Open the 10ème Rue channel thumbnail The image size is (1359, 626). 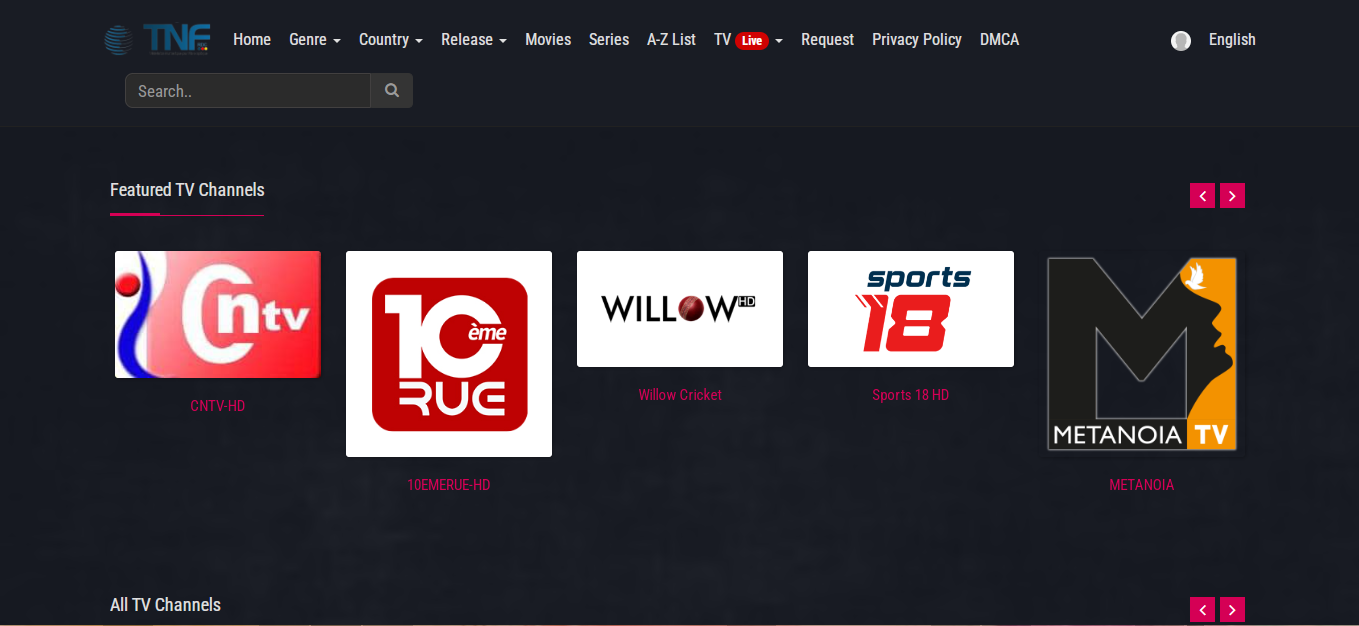click(x=449, y=354)
